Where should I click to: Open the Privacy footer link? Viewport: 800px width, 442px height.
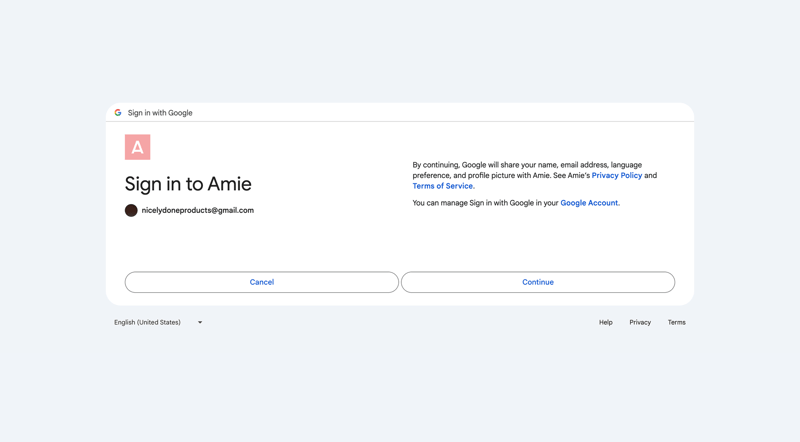(640, 323)
